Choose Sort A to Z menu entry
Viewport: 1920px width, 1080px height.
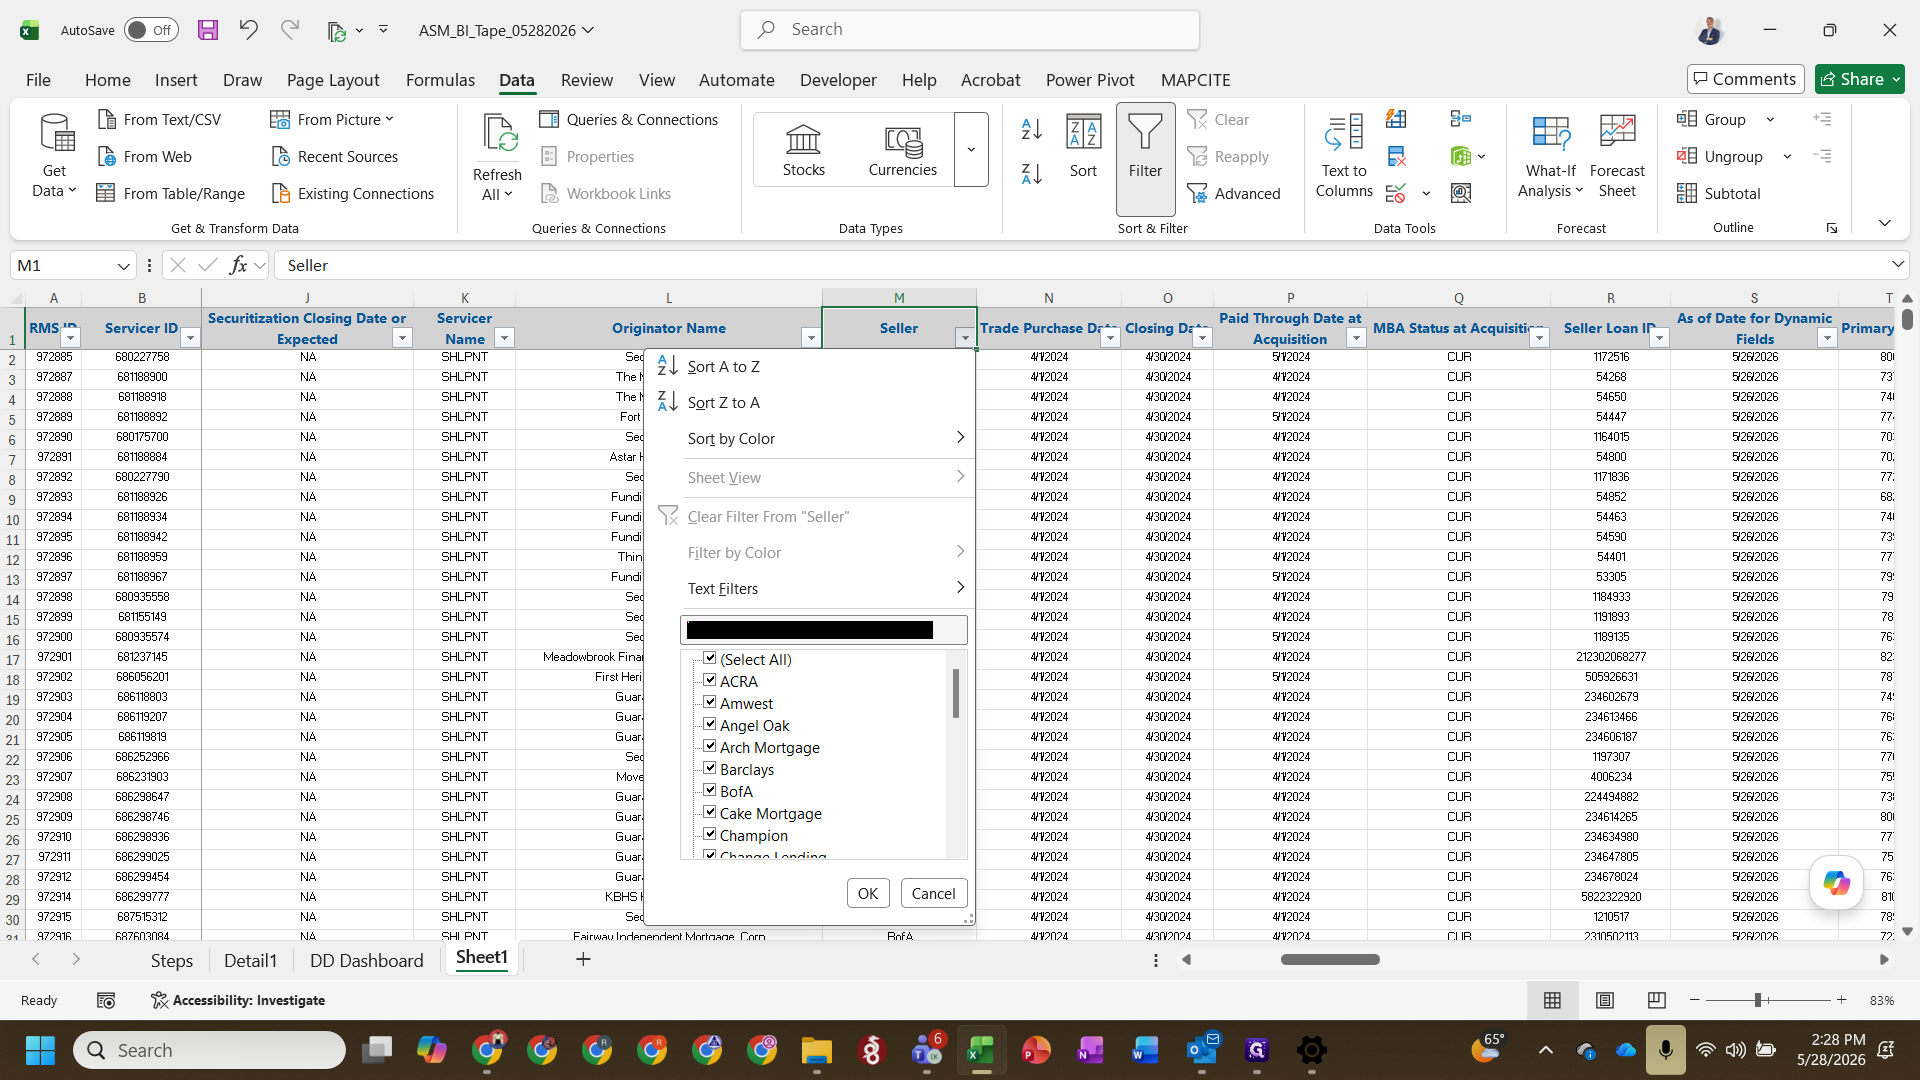coord(812,366)
